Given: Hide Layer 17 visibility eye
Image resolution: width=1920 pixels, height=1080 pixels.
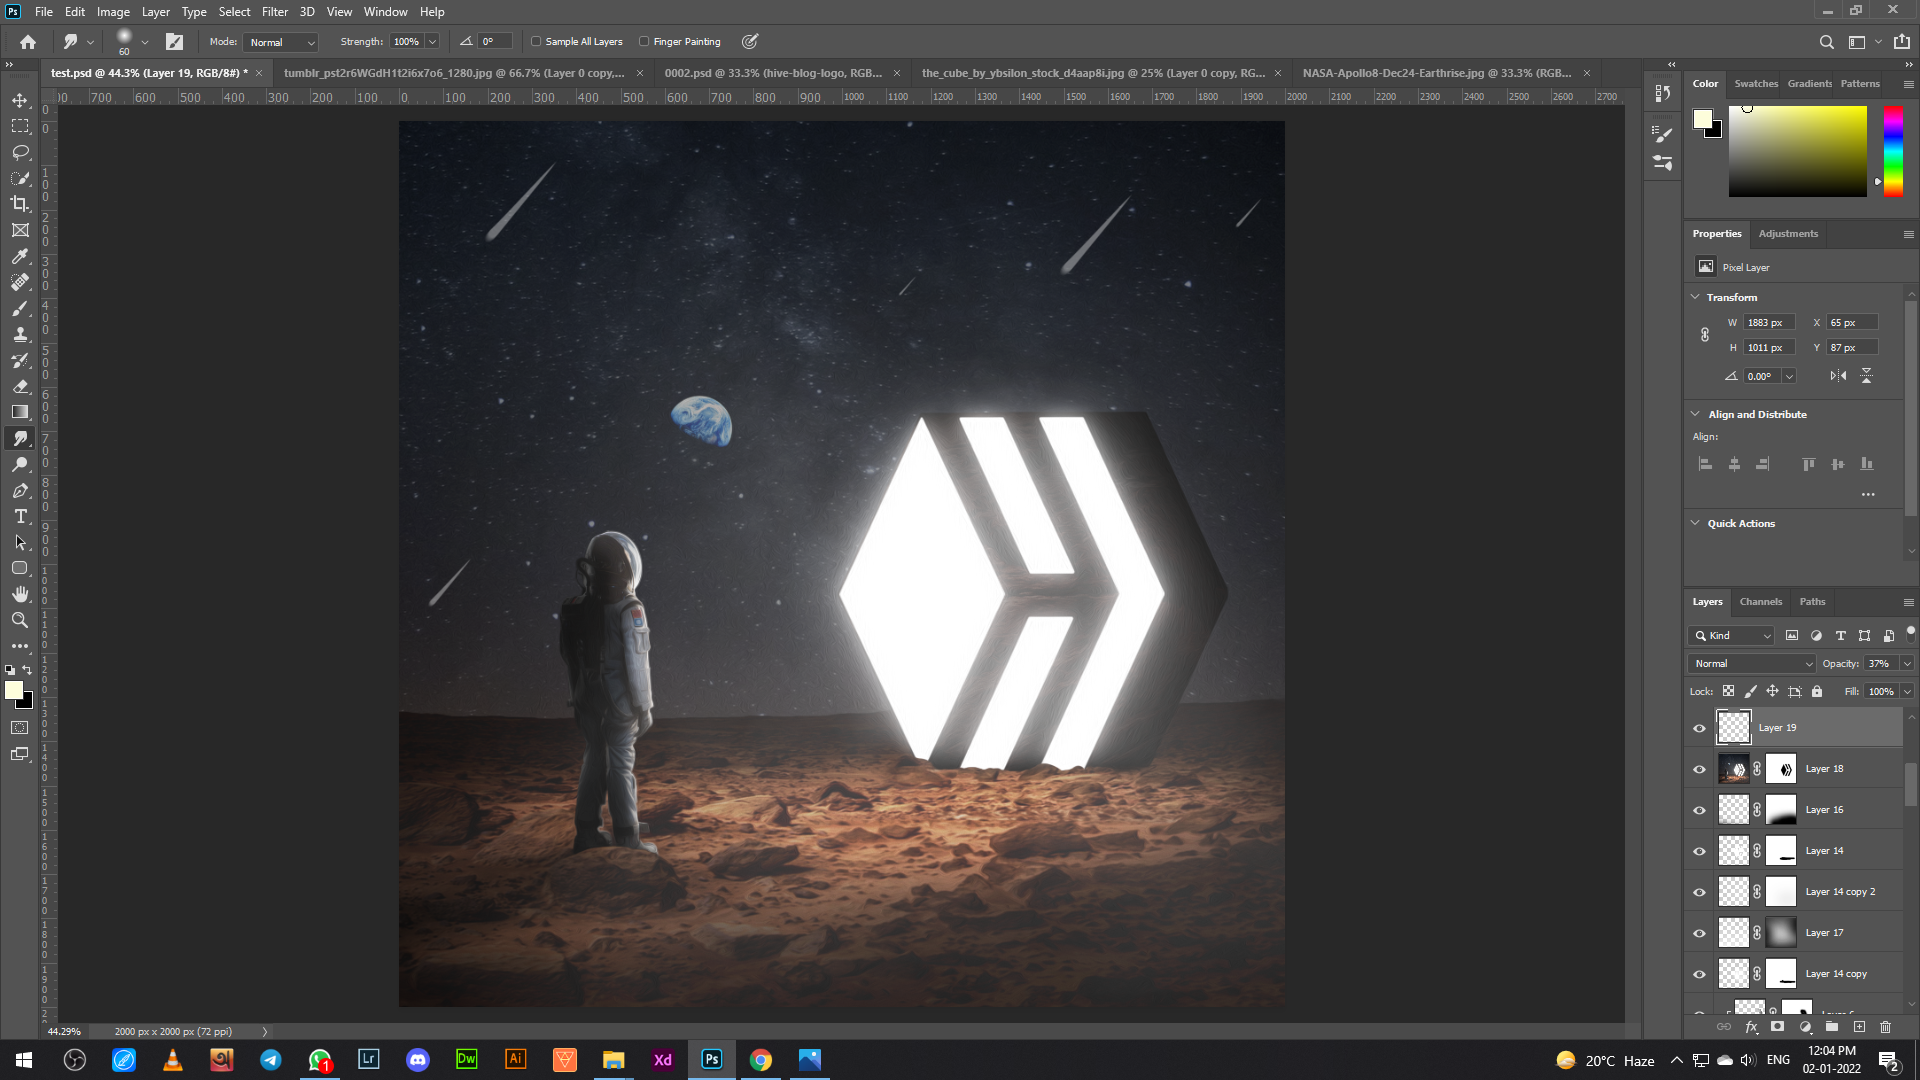Looking at the screenshot, I should pyautogui.click(x=1699, y=933).
